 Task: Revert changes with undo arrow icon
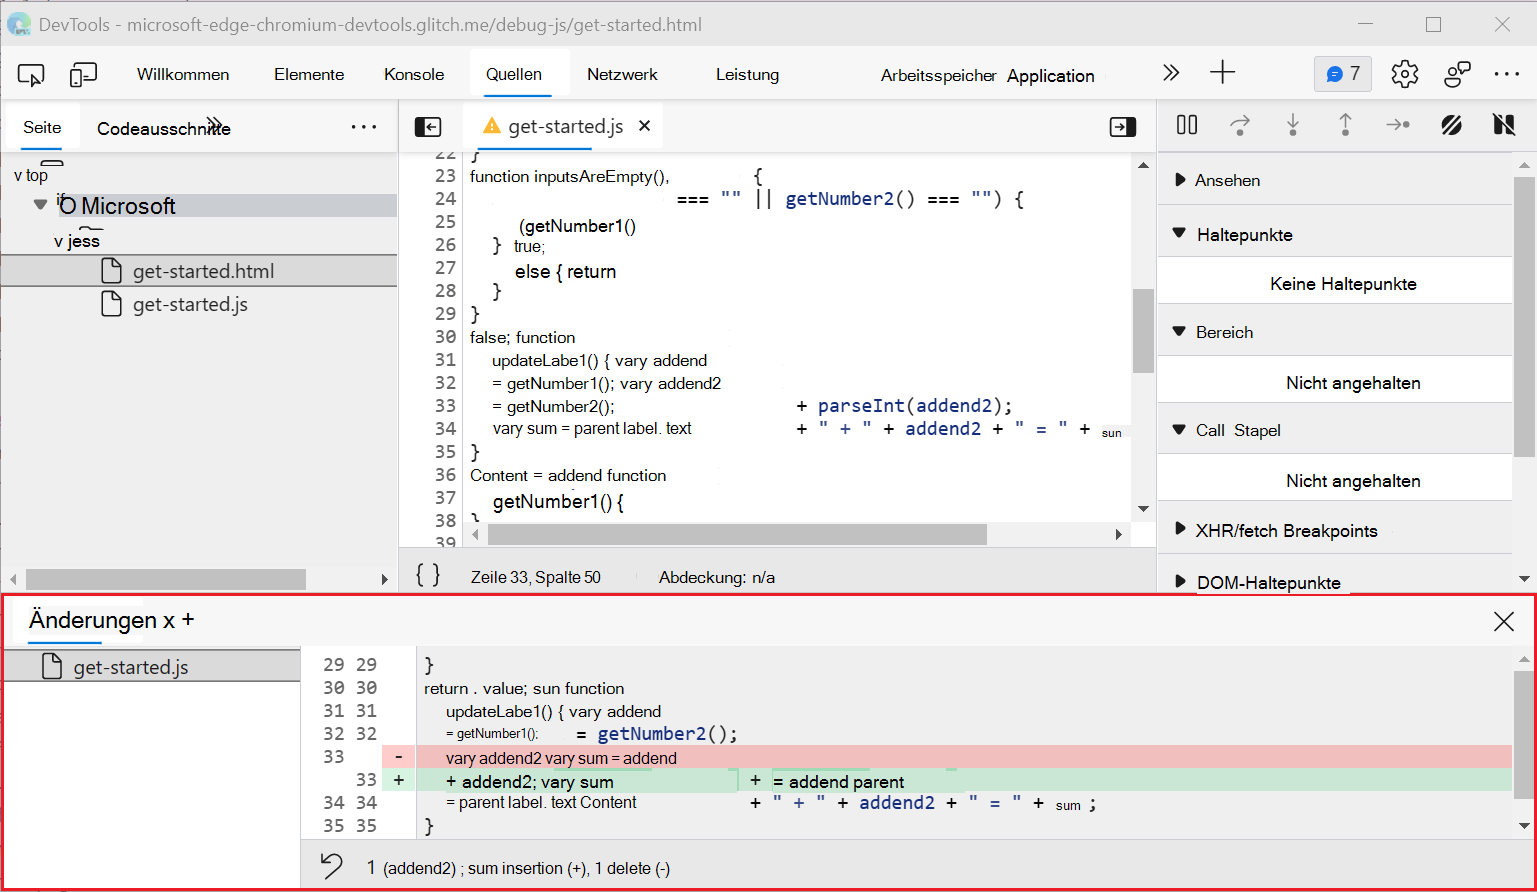tap(332, 866)
